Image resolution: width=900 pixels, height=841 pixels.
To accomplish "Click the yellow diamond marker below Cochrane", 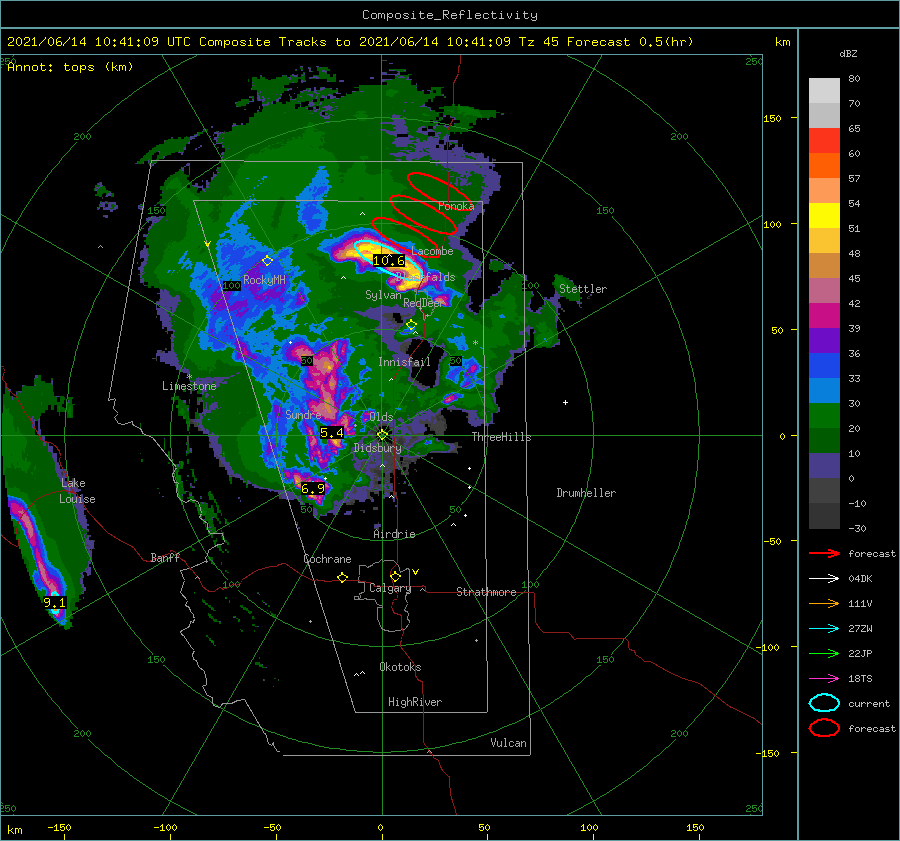I will pos(342,577).
